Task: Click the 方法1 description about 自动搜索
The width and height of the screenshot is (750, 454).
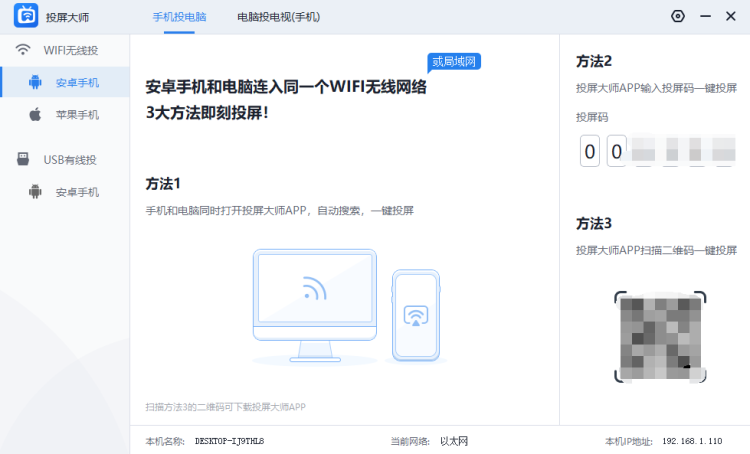Action: coord(280,210)
